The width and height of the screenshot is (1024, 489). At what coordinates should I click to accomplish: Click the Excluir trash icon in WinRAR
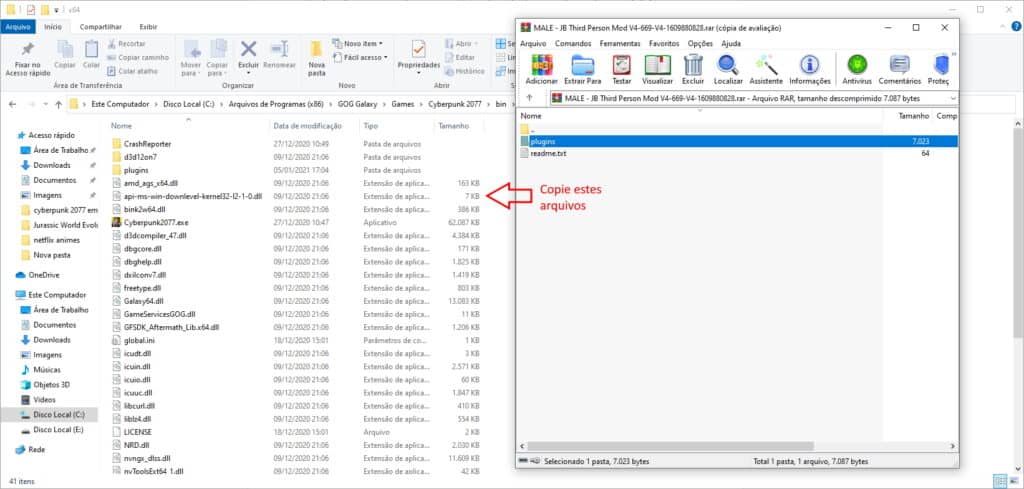[x=693, y=65]
